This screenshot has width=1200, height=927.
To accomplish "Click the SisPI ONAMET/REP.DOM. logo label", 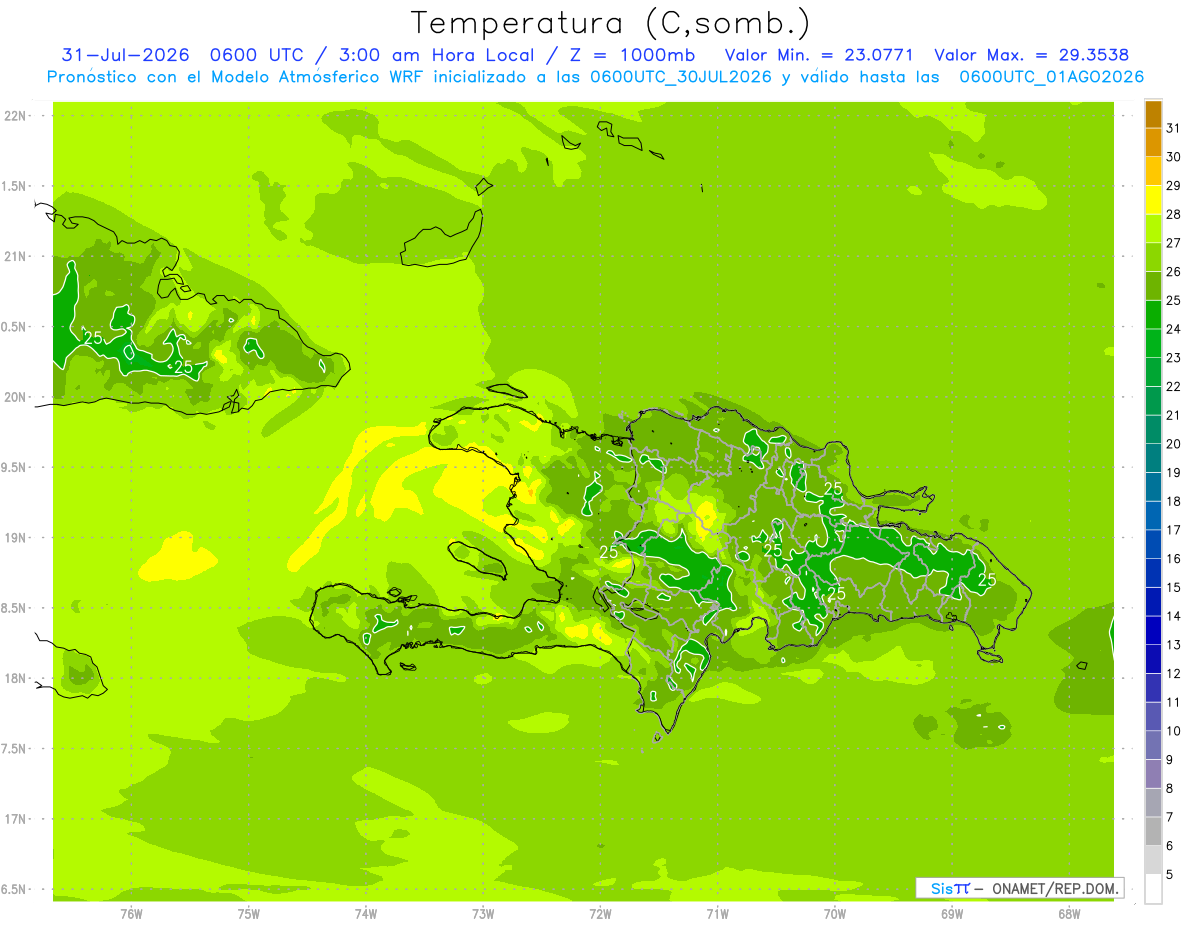I will click(1020, 888).
